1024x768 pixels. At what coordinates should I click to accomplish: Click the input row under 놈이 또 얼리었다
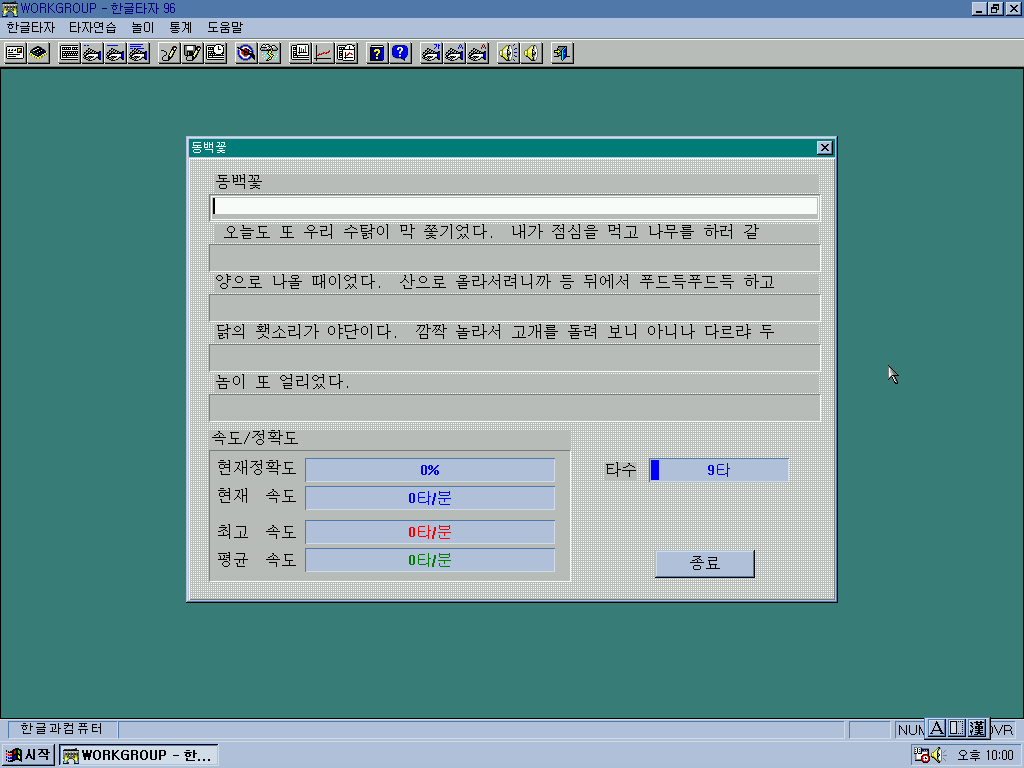click(x=515, y=408)
